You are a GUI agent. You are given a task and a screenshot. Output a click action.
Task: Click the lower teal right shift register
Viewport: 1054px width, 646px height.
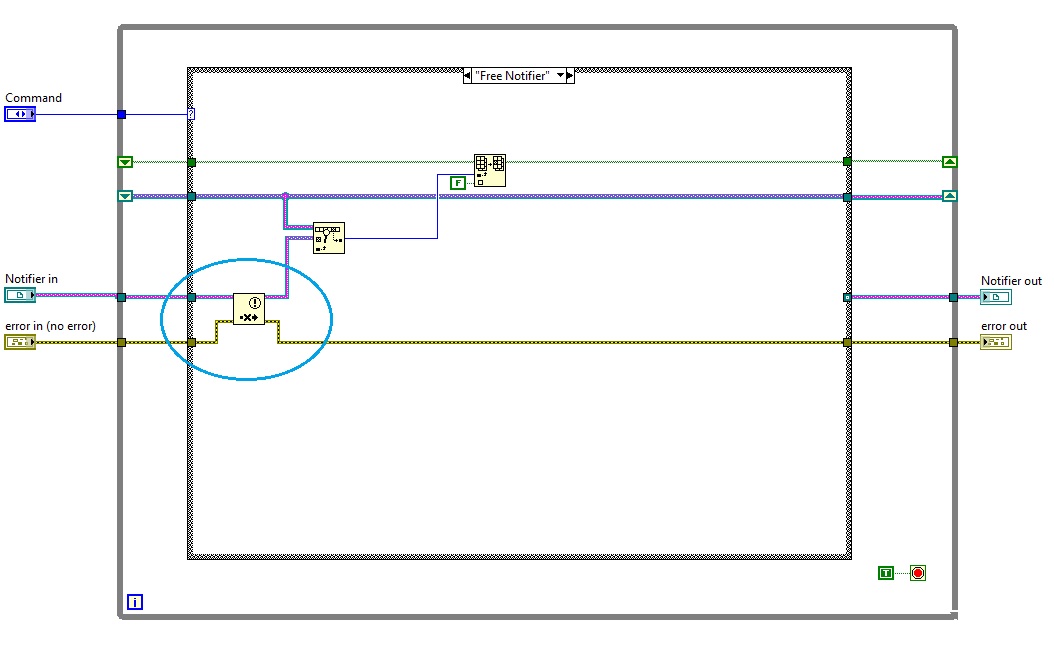949,196
